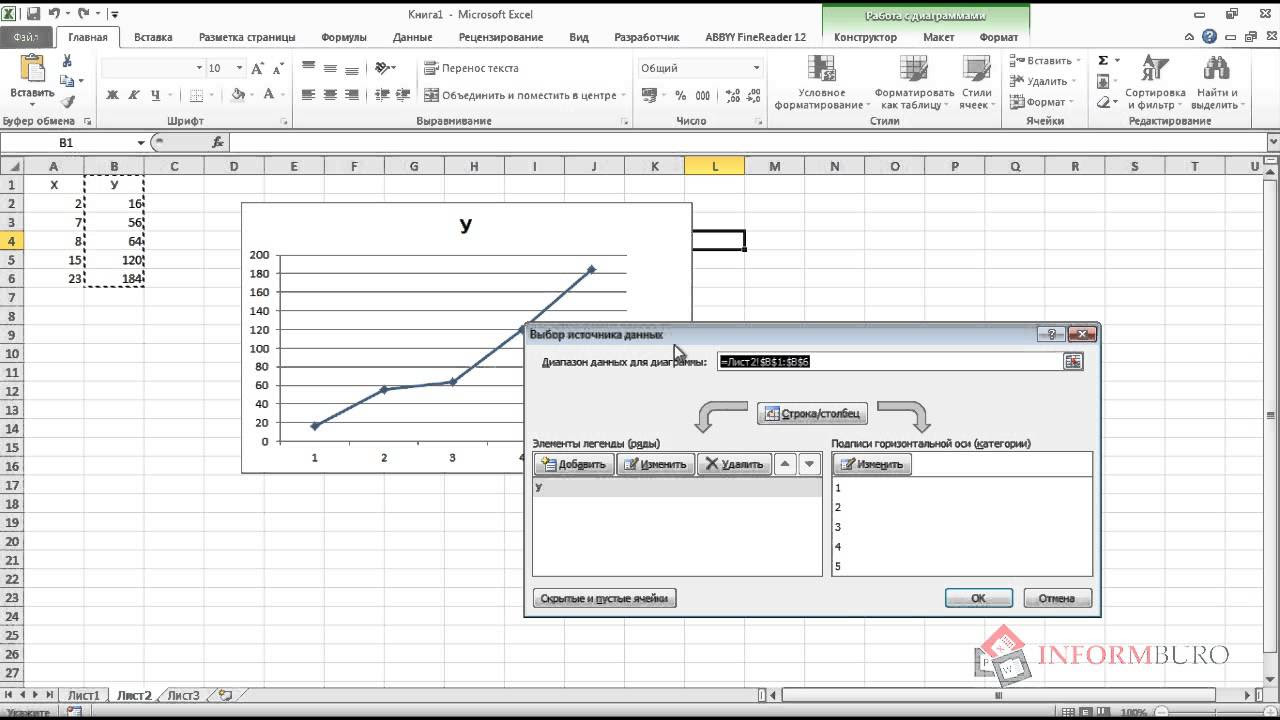Click the text orientation icon
Image resolution: width=1280 pixels, height=720 pixels.
(x=382, y=68)
